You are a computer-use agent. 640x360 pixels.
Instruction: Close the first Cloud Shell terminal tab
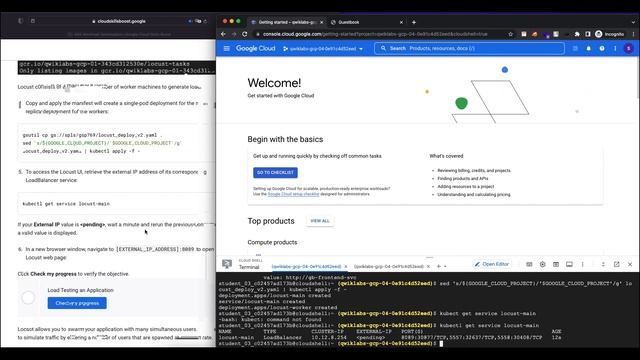tap(346, 267)
